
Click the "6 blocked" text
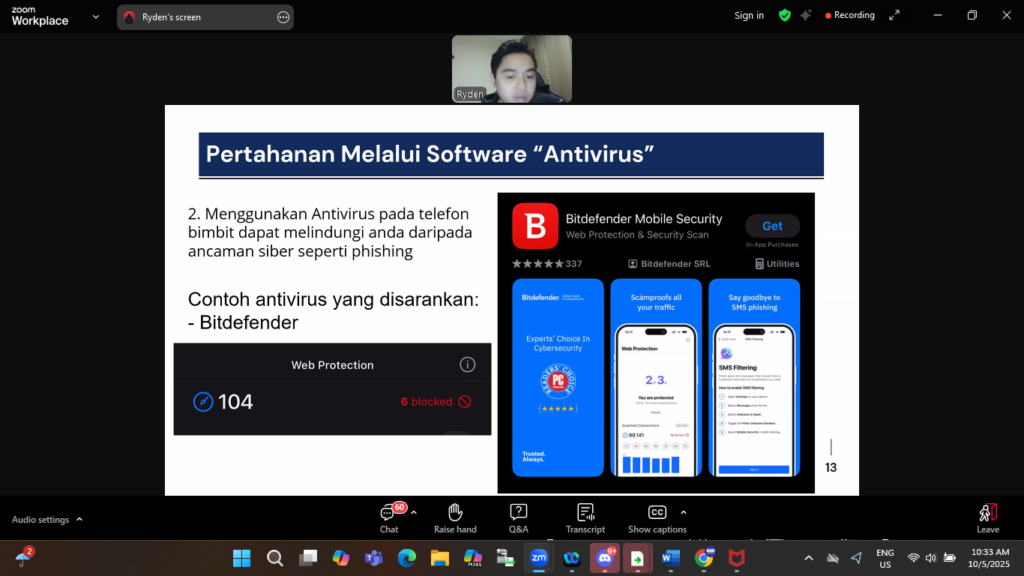point(426,402)
